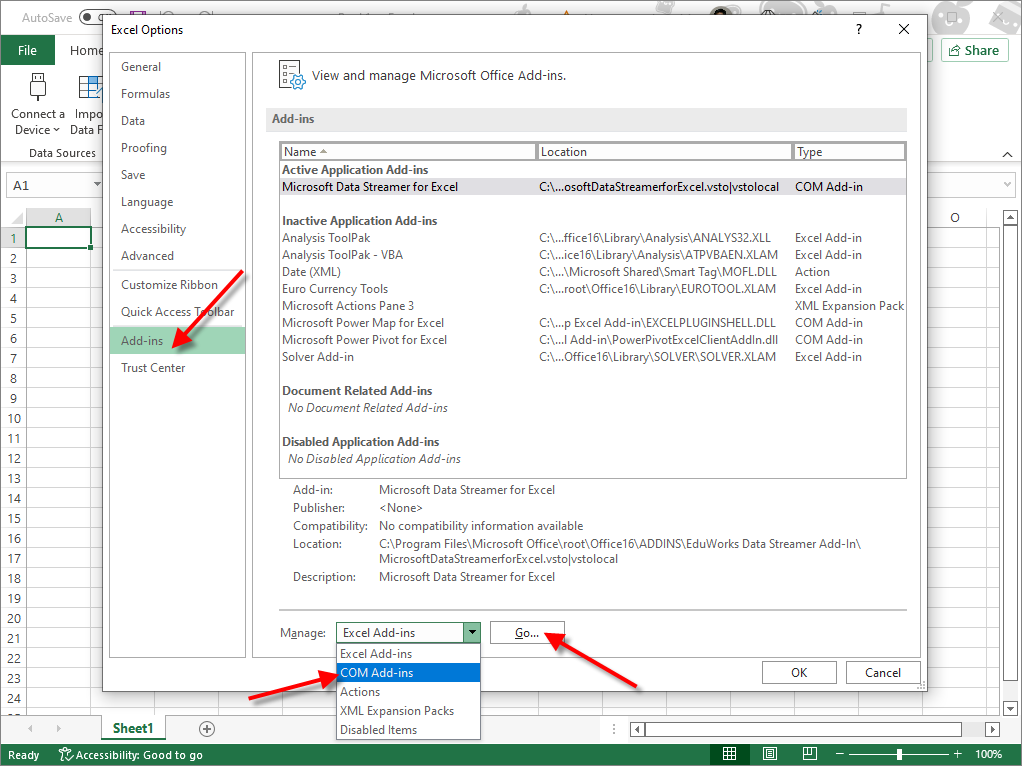This screenshot has width=1022, height=766.
Task: Open the Proofing options category
Action: (177, 148)
